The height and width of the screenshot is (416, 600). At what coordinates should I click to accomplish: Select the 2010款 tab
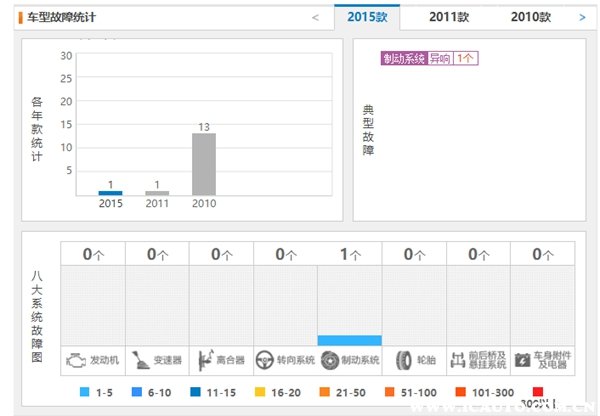pyautogui.click(x=530, y=17)
